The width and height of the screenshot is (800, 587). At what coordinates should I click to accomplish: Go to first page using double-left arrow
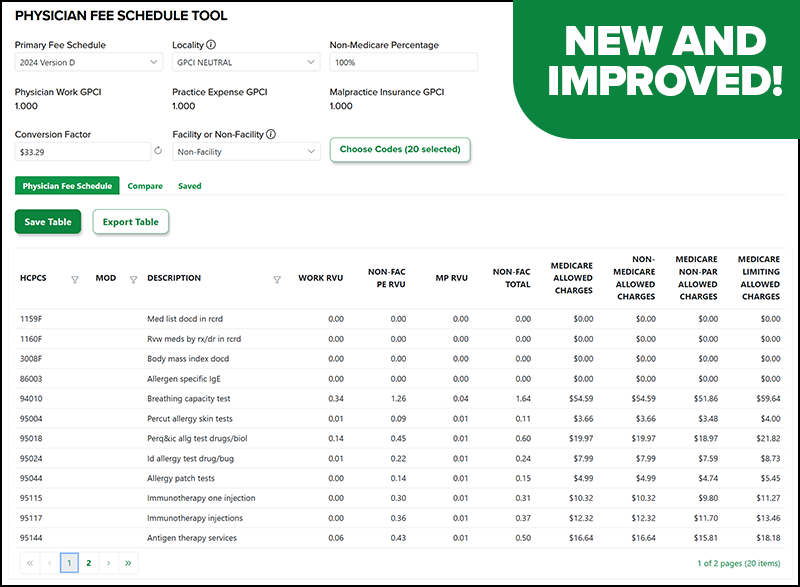[30, 563]
